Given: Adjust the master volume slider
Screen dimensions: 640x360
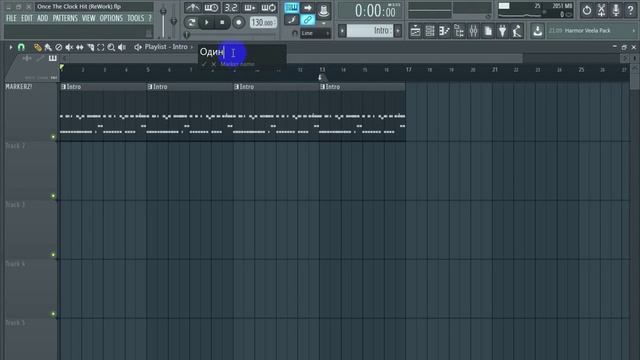Looking at the screenshot, I should (x=163, y=22).
